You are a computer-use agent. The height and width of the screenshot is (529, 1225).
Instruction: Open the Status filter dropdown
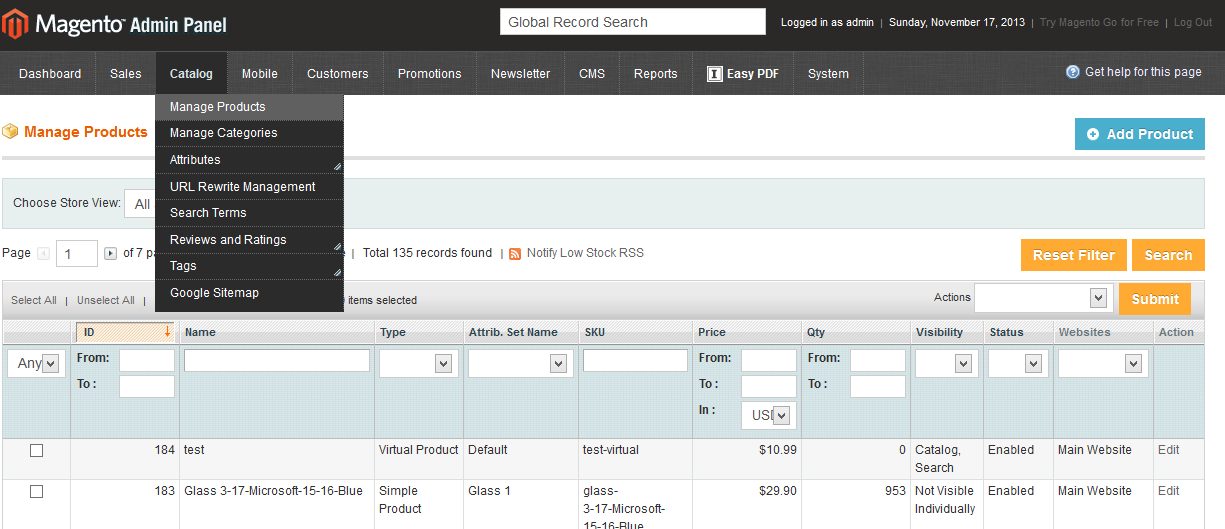pyautogui.click(x=1016, y=365)
